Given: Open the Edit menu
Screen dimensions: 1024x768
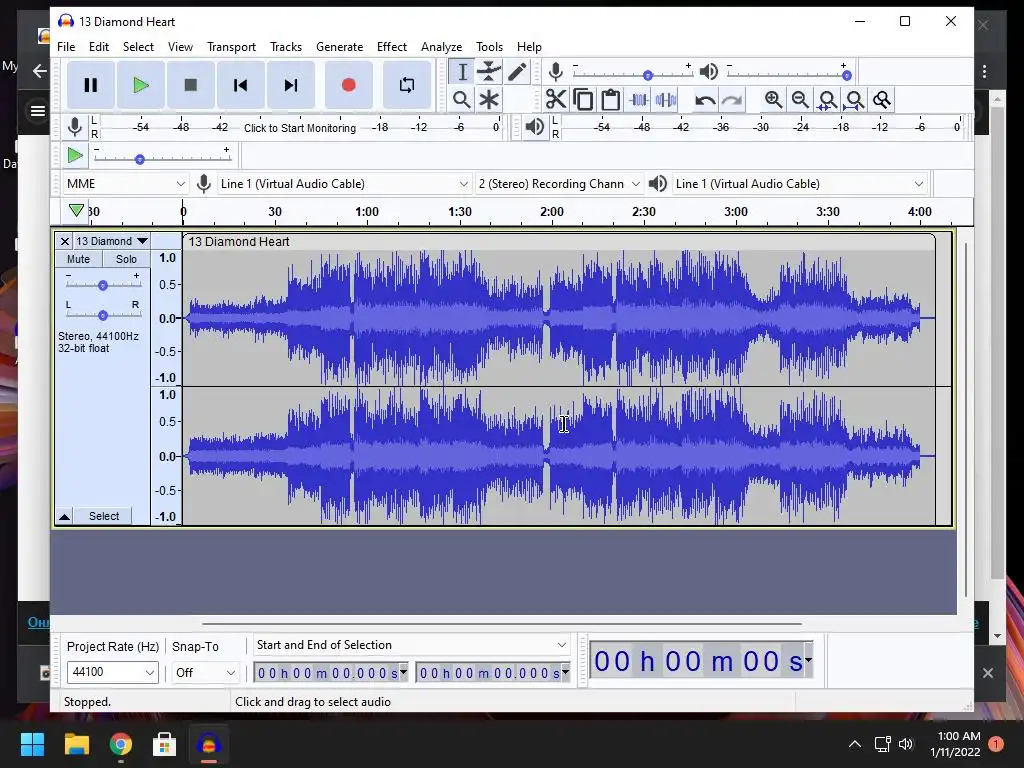Looking at the screenshot, I should click(99, 47).
